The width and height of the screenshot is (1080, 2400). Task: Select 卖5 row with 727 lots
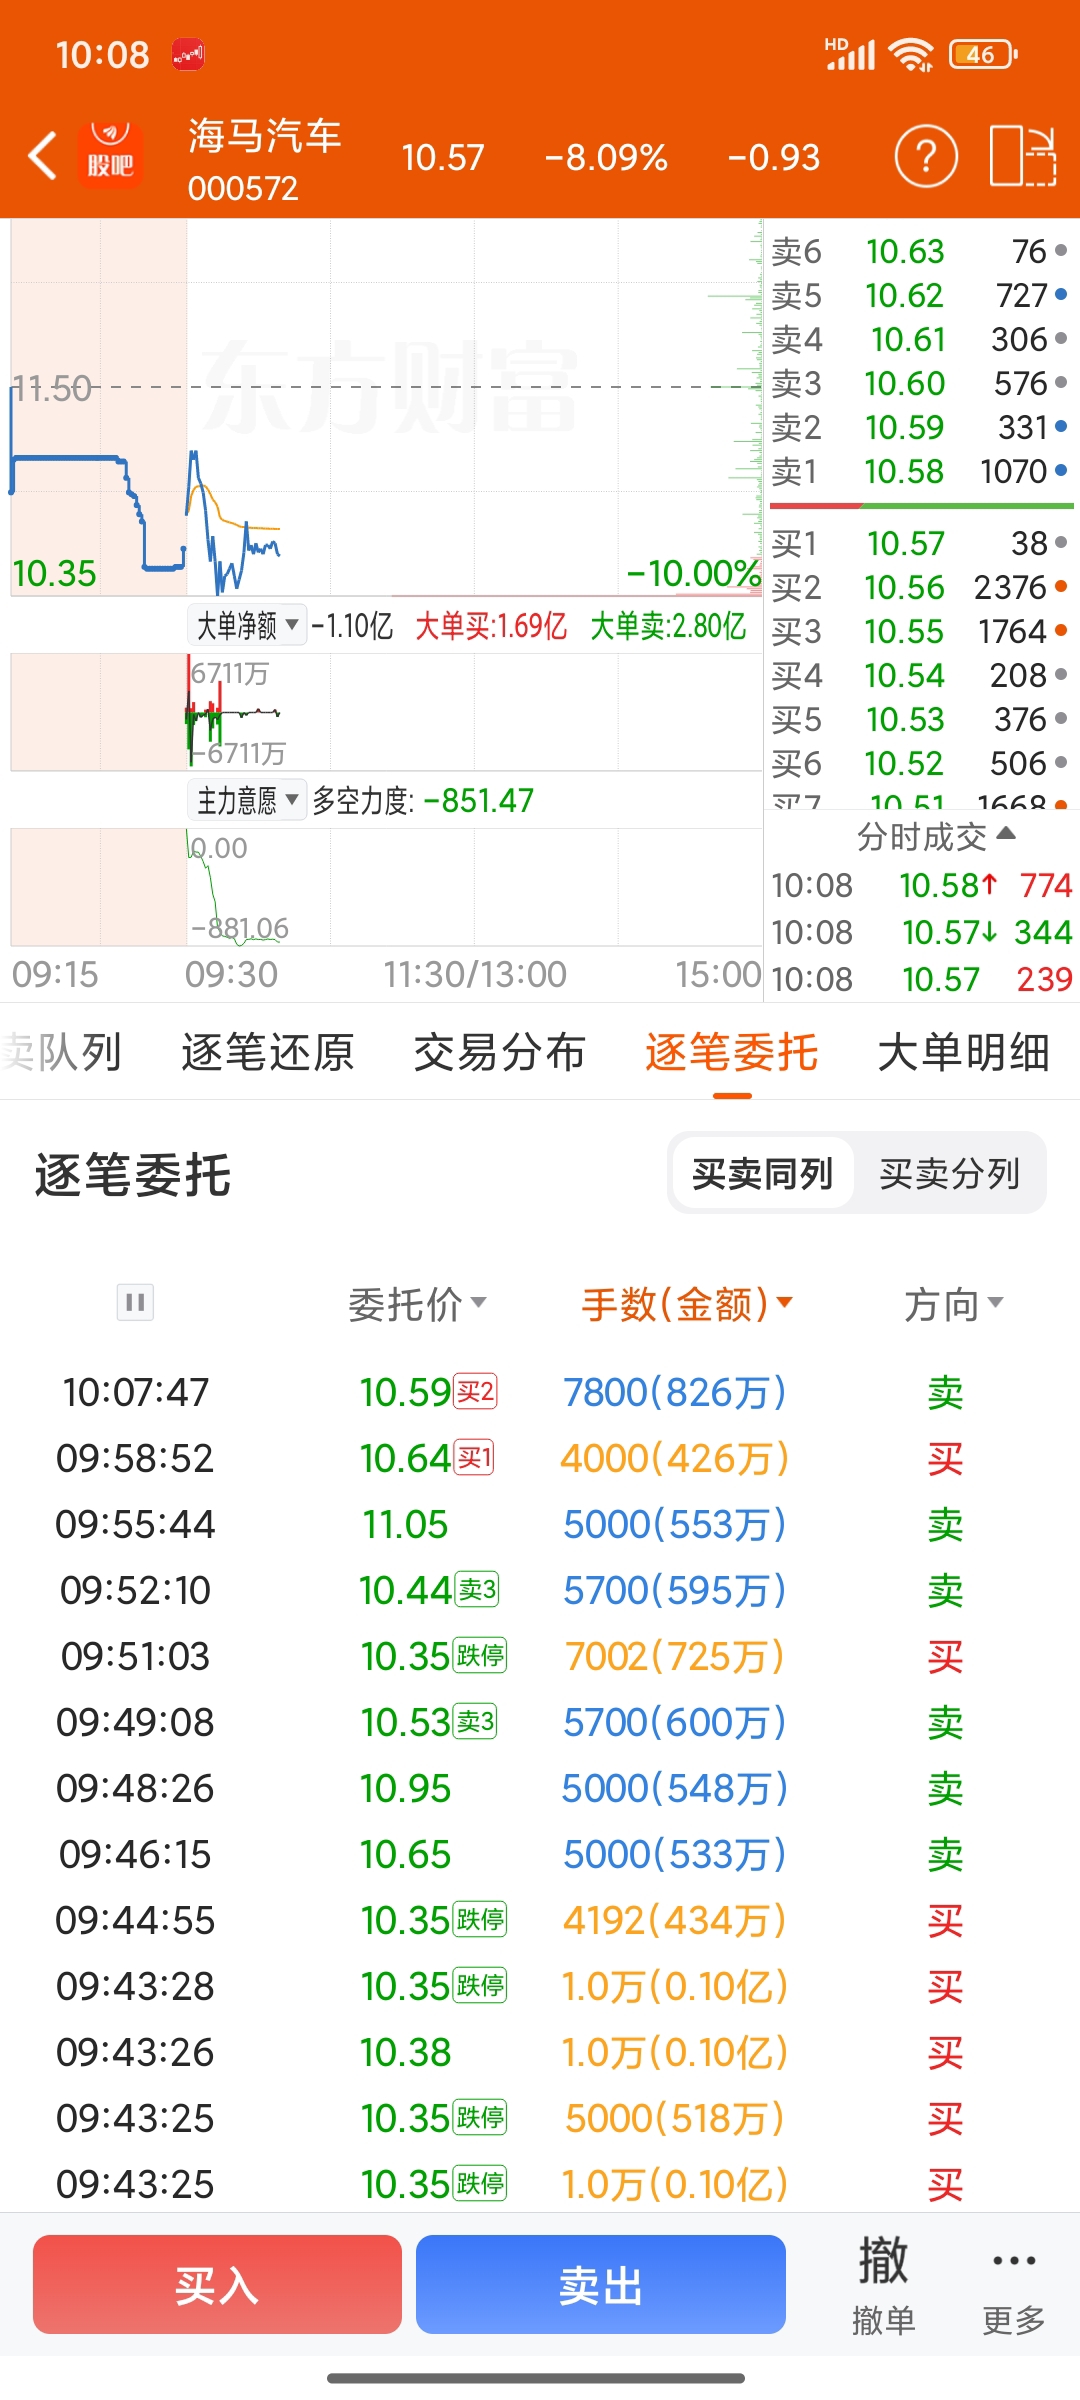pos(920,295)
